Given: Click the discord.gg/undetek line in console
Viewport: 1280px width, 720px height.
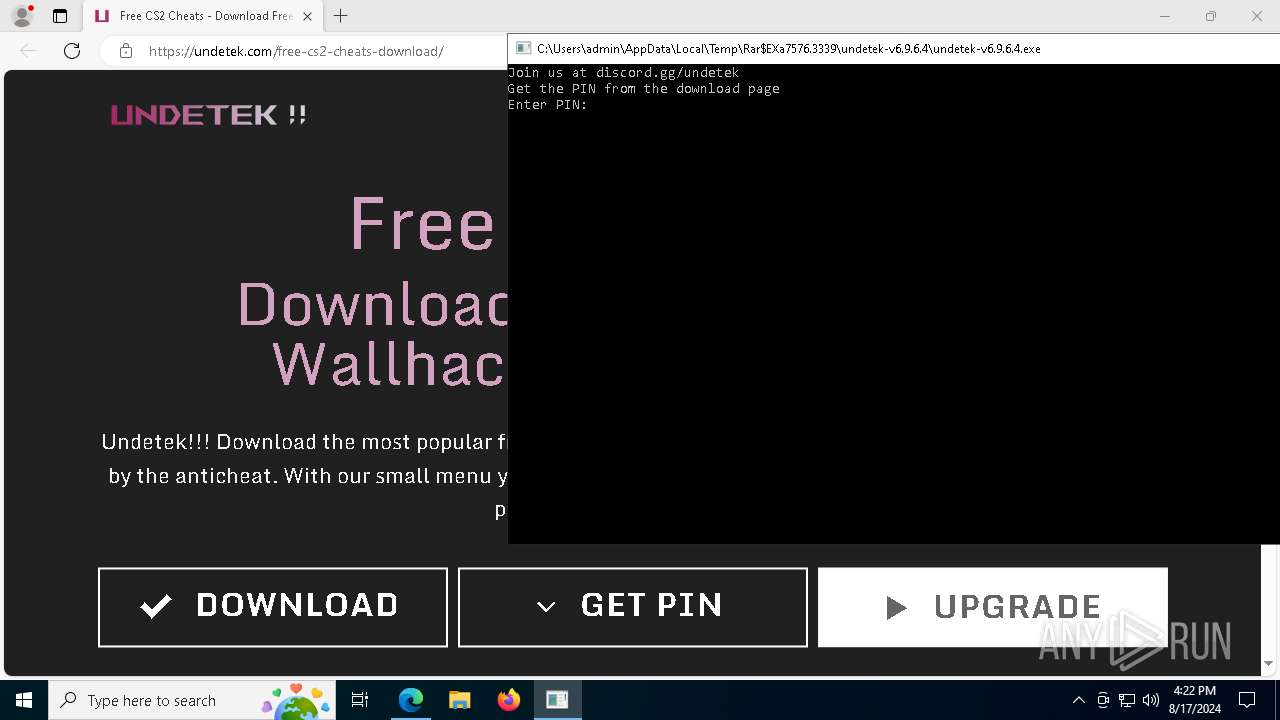Looking at the screenshot, I should (623, 73).
